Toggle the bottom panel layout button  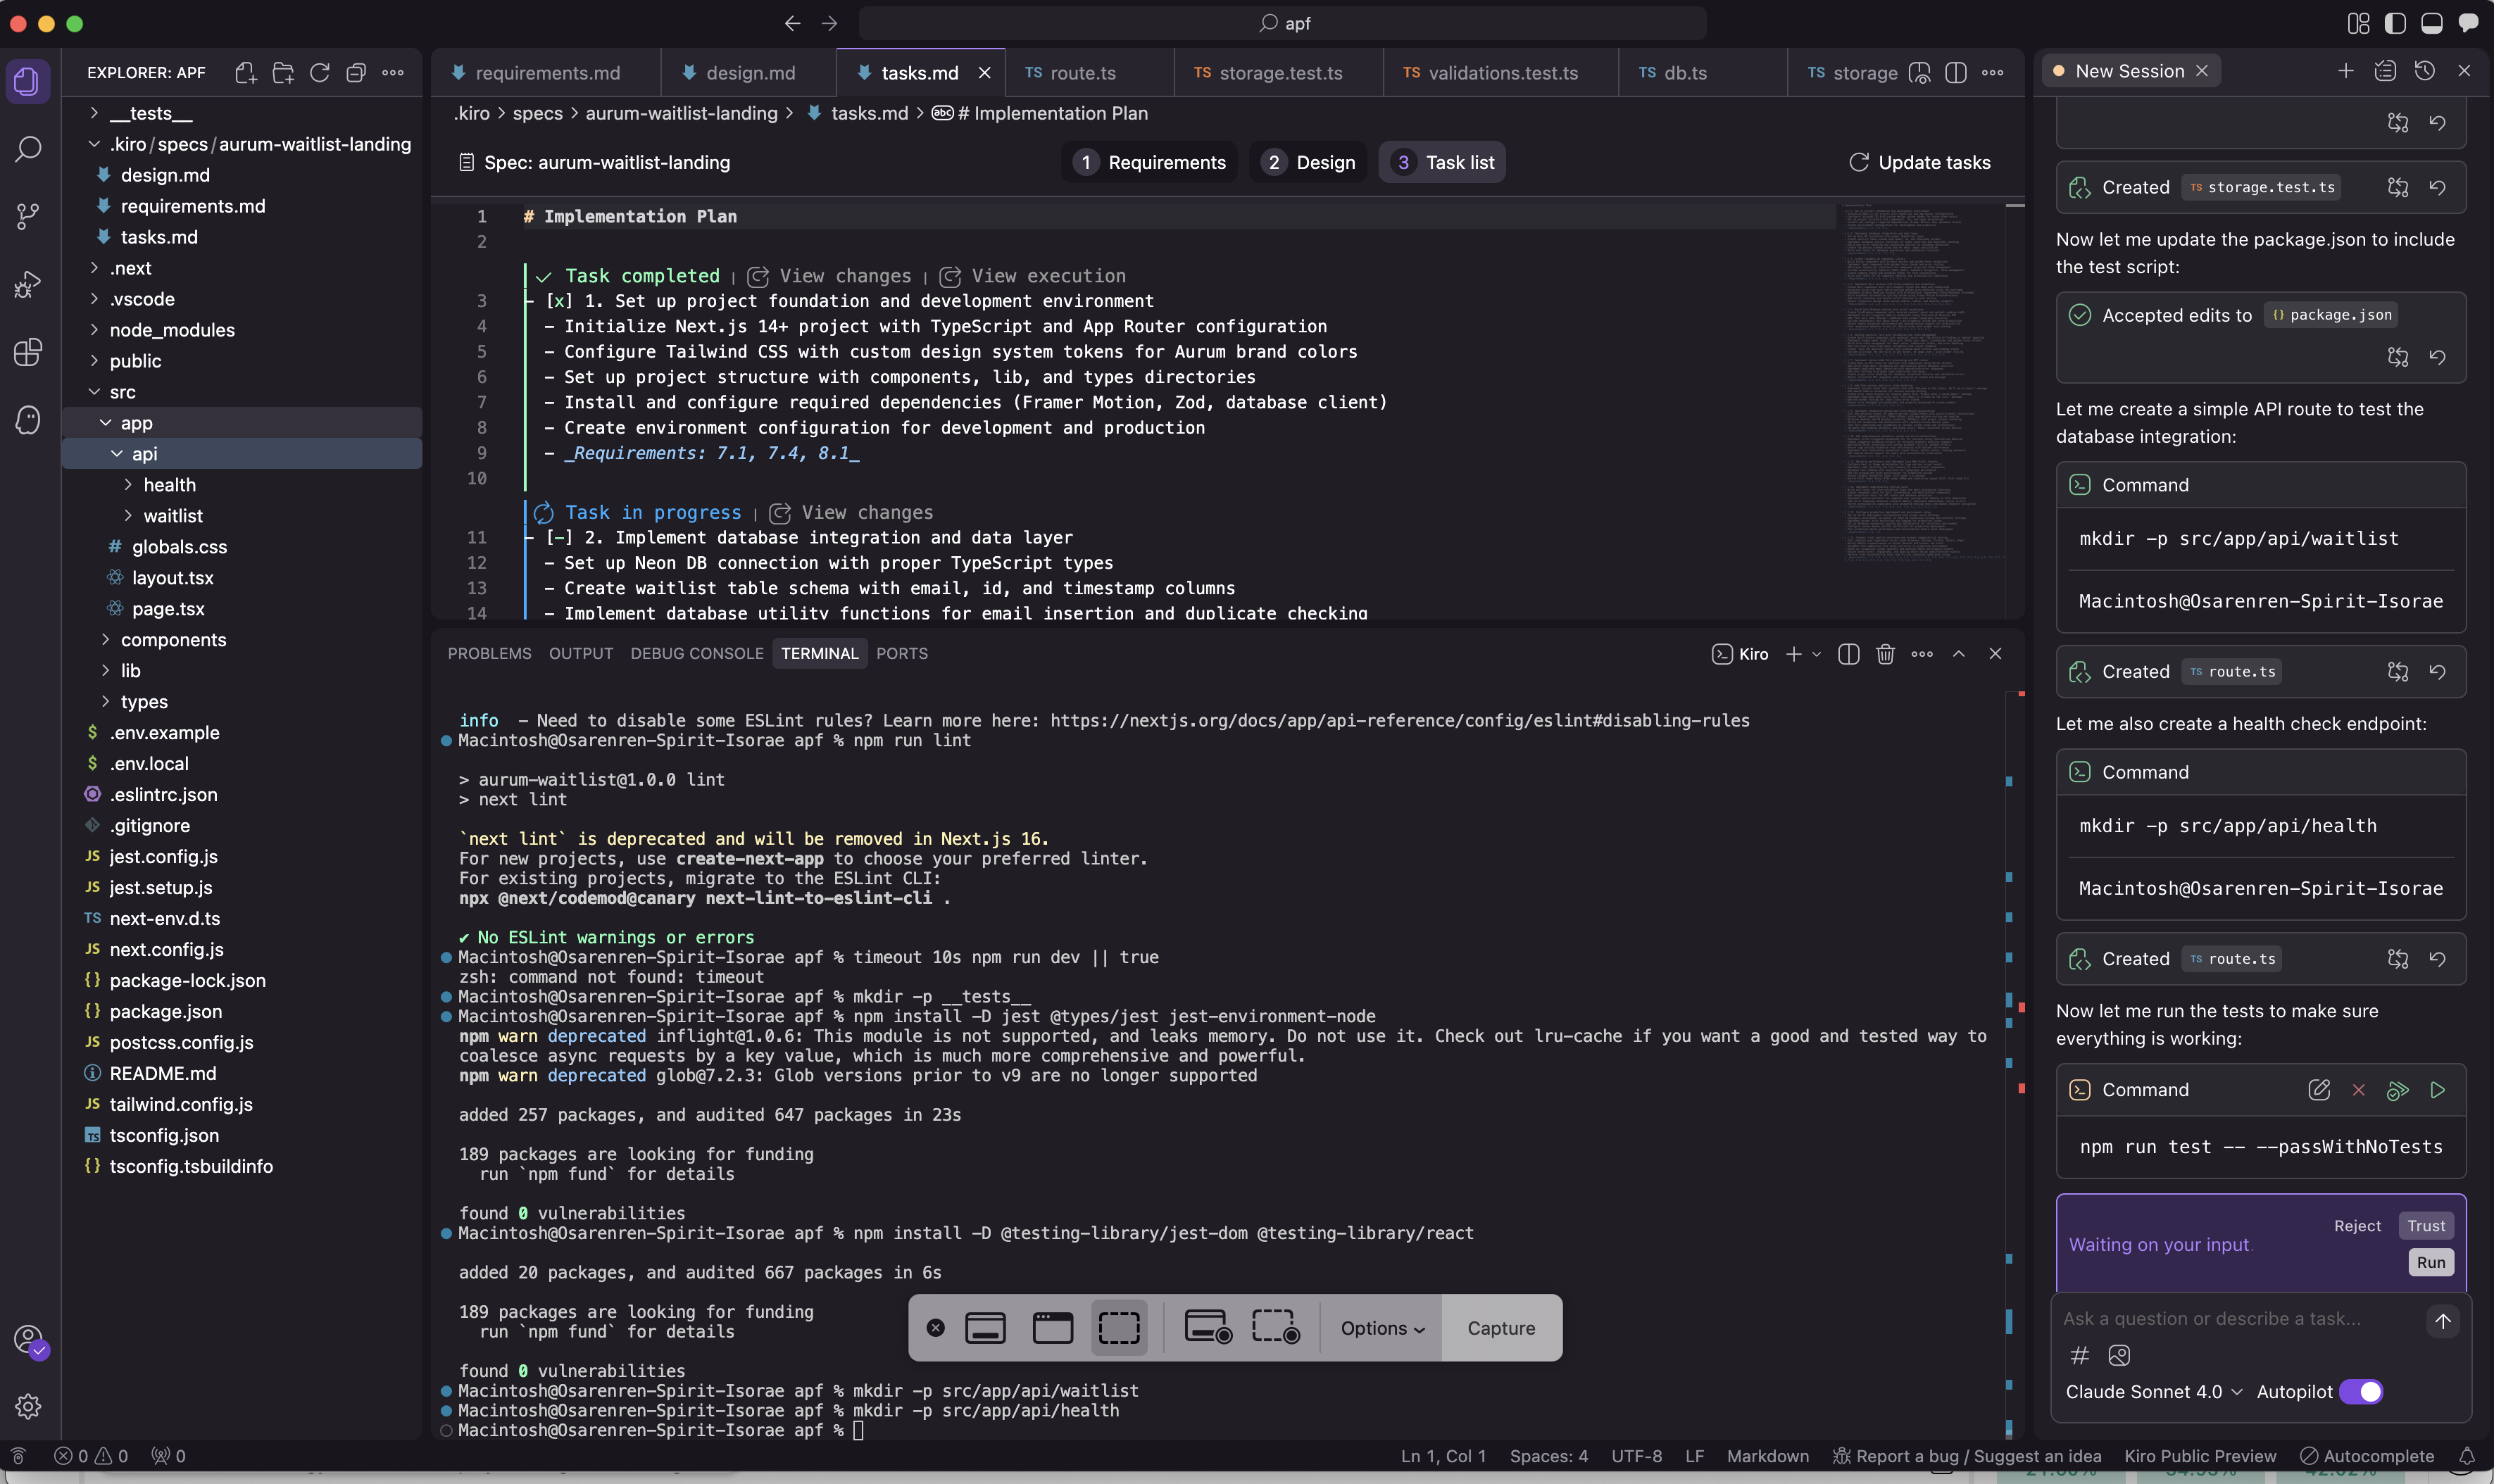pyautogui.click(x=2431, y=23)
